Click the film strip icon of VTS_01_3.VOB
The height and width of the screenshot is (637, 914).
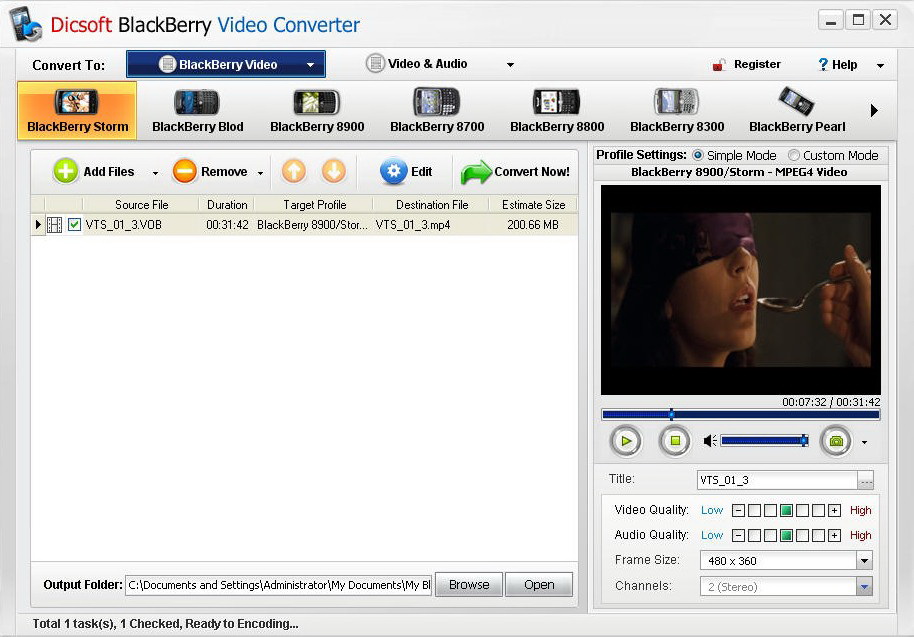click(x=54, y=225)
